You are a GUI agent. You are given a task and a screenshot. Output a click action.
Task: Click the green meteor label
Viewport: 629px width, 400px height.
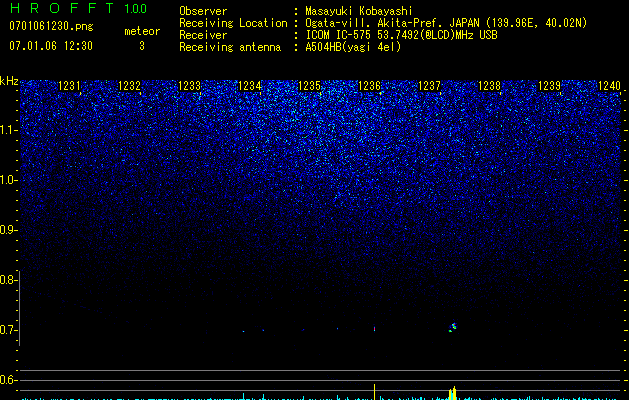click(142, 31)
